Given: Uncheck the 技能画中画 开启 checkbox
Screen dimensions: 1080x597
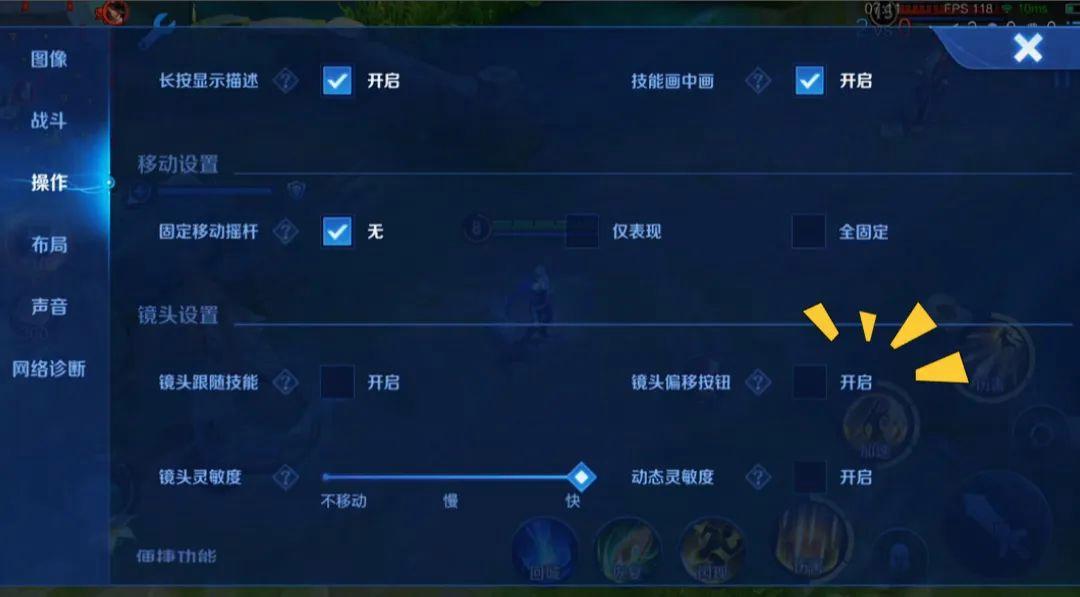Looking at the screenshot, I should pos(809,81).
